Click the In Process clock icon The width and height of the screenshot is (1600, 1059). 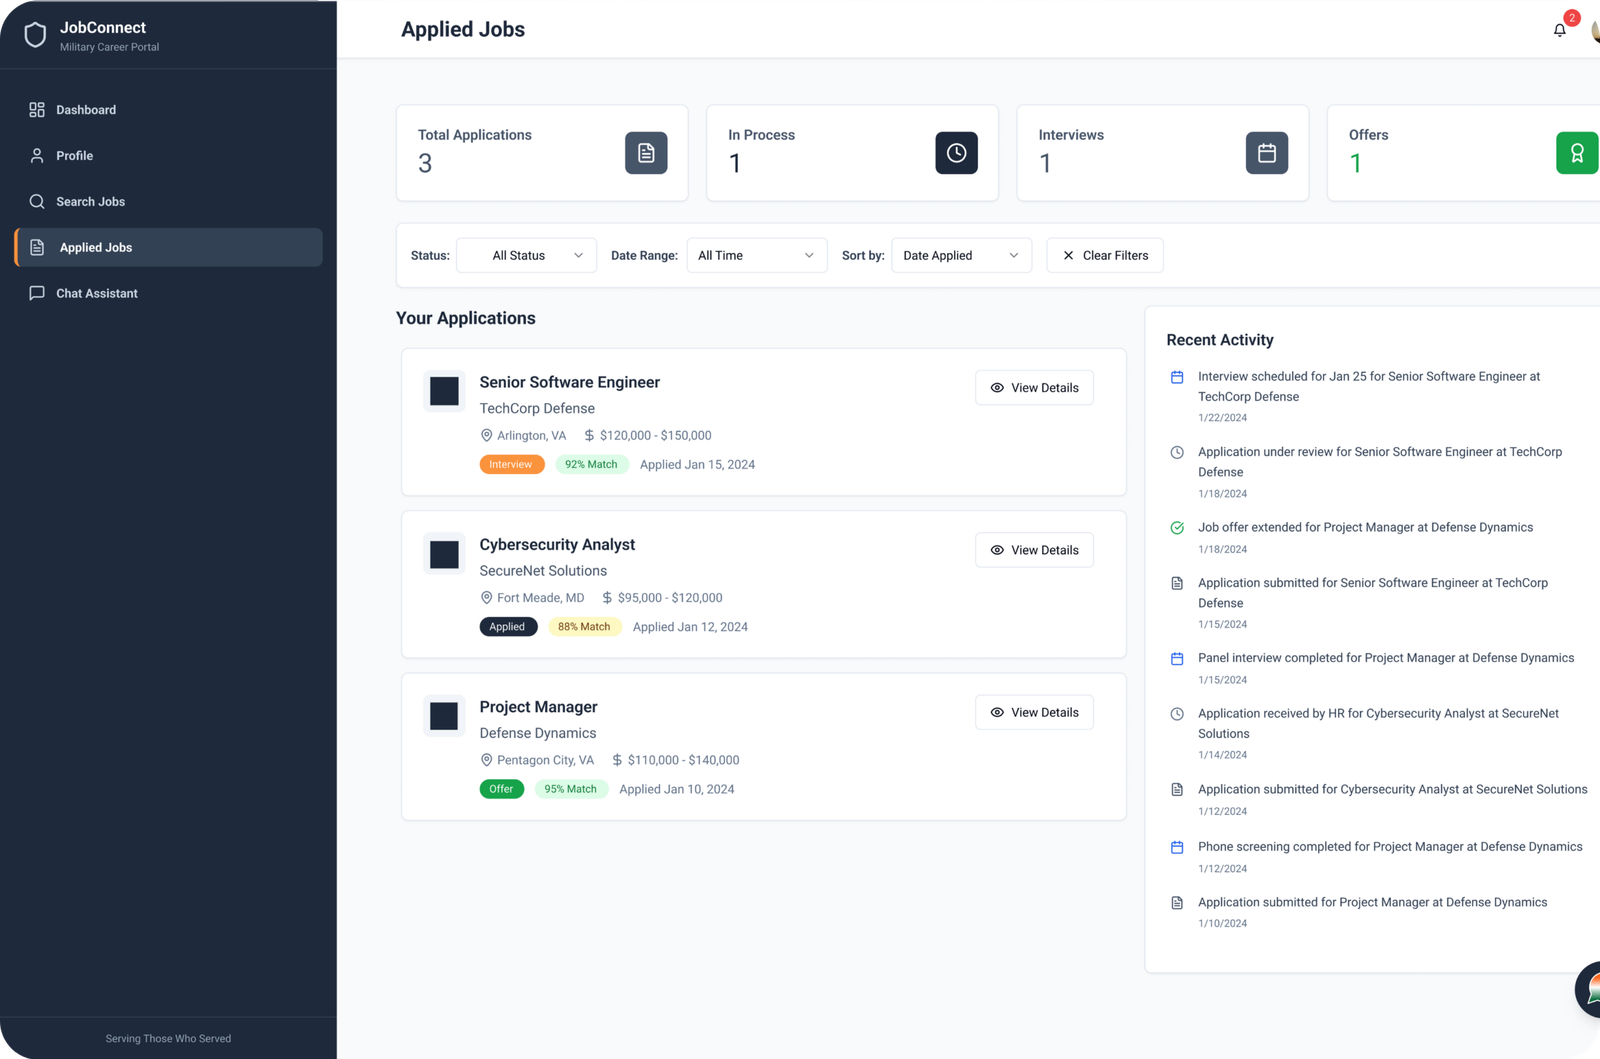pos(956,153)
